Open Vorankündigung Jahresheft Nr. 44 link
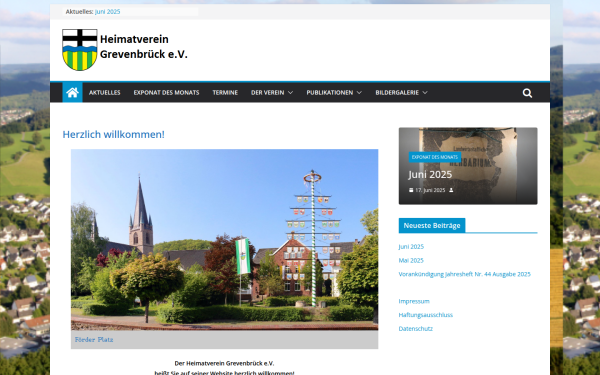 465,274
